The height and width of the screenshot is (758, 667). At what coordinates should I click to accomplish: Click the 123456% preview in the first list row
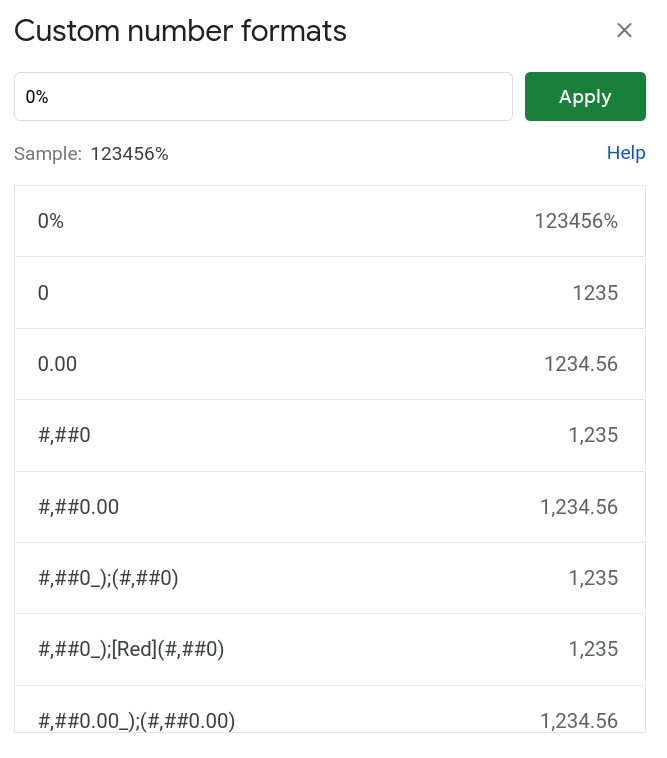pyautogui.click(x=576, y=221)
